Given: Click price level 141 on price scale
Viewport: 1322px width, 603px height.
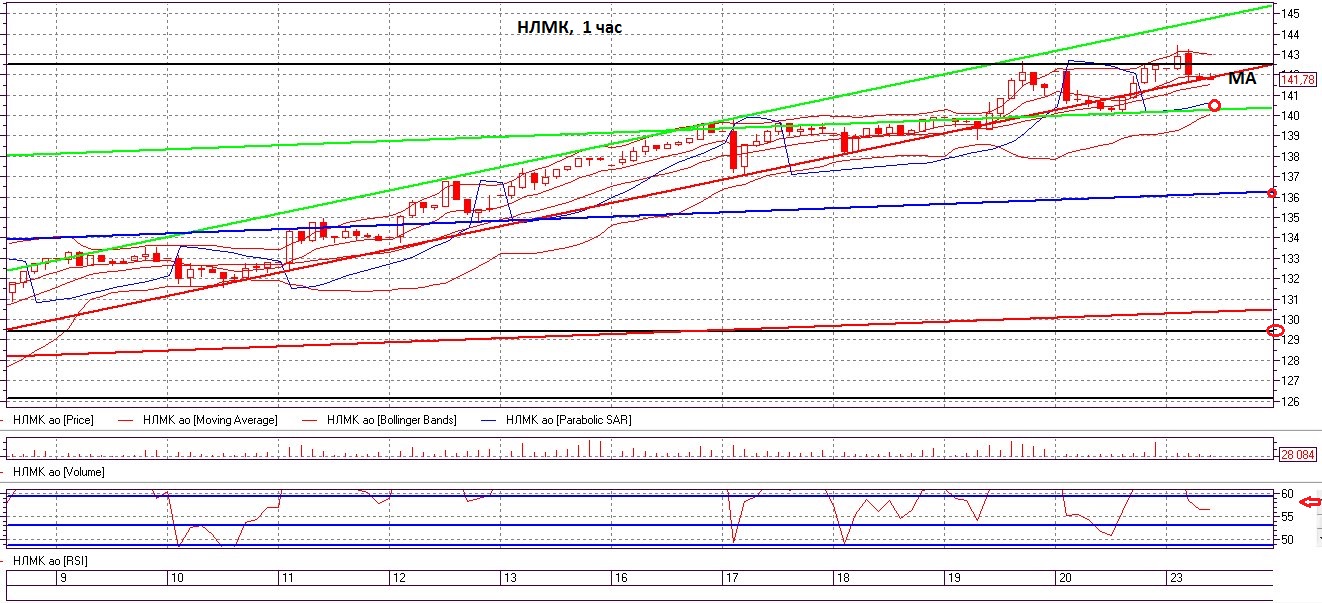Looking at the screenshot, I should 1289,95.
